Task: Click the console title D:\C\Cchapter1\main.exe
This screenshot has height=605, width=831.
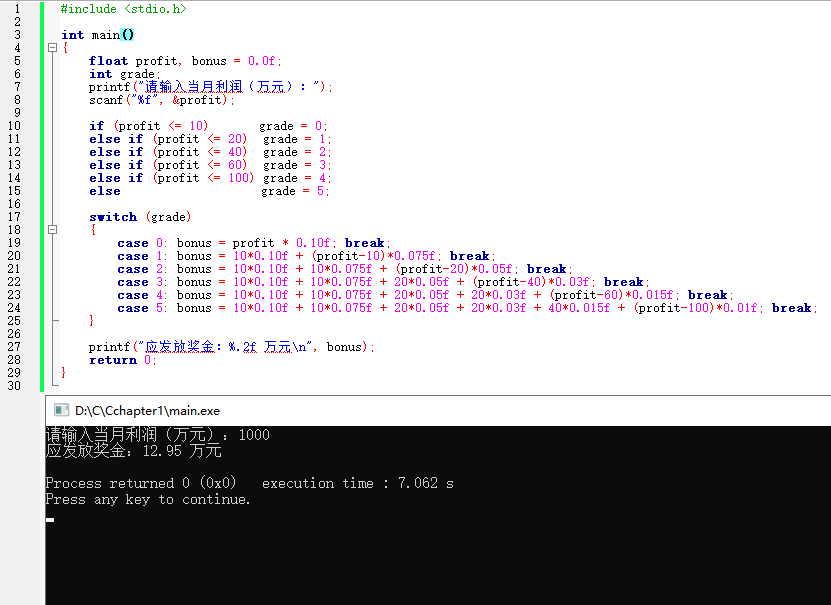Action: pos(147,411)
